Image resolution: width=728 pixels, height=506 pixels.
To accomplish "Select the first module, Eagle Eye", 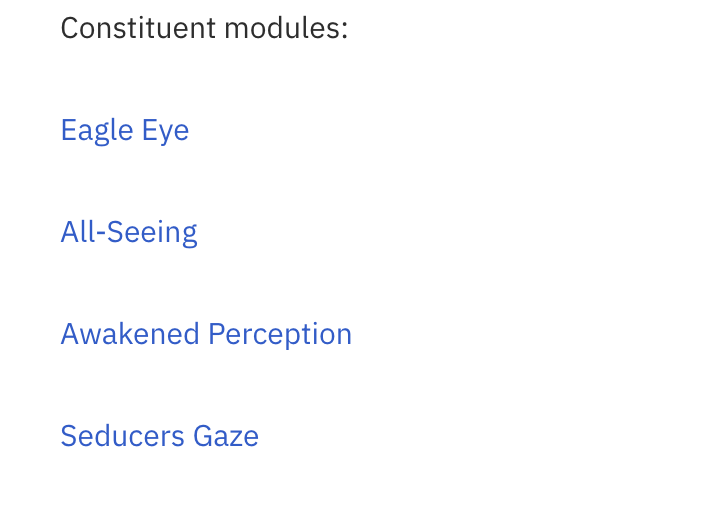I will pyautogui.click(x=125, y=130).
